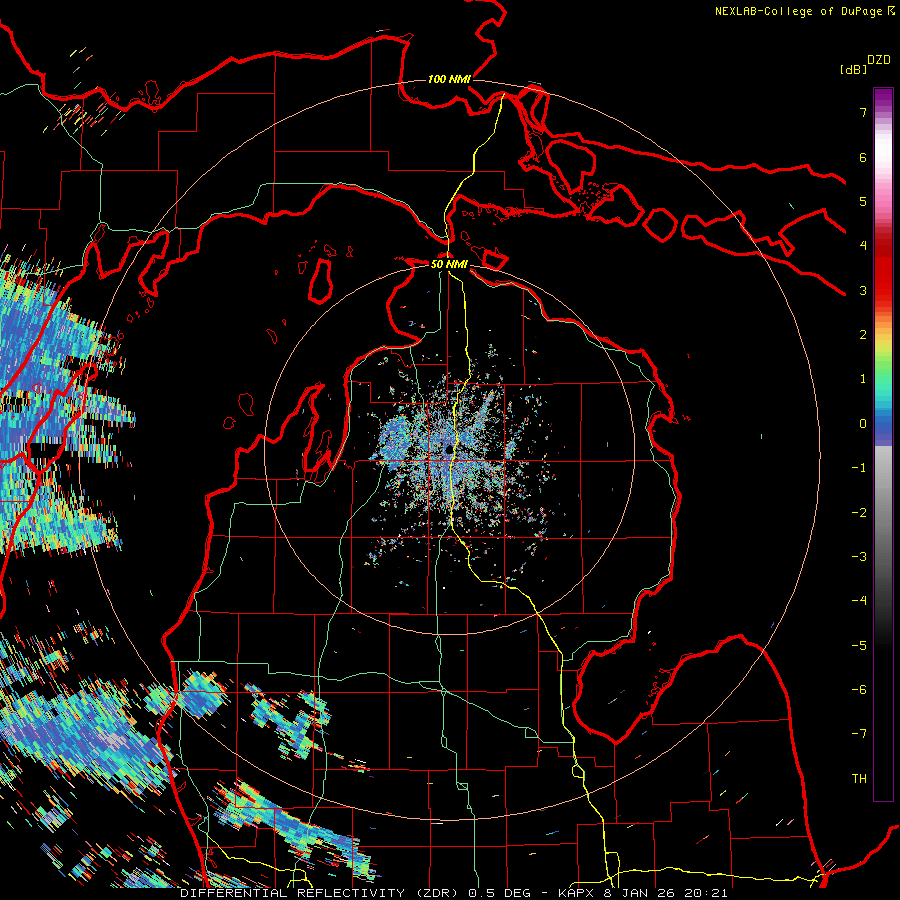Click the 3 value on the color scale

pyautogui.click(x=863, y=290)
